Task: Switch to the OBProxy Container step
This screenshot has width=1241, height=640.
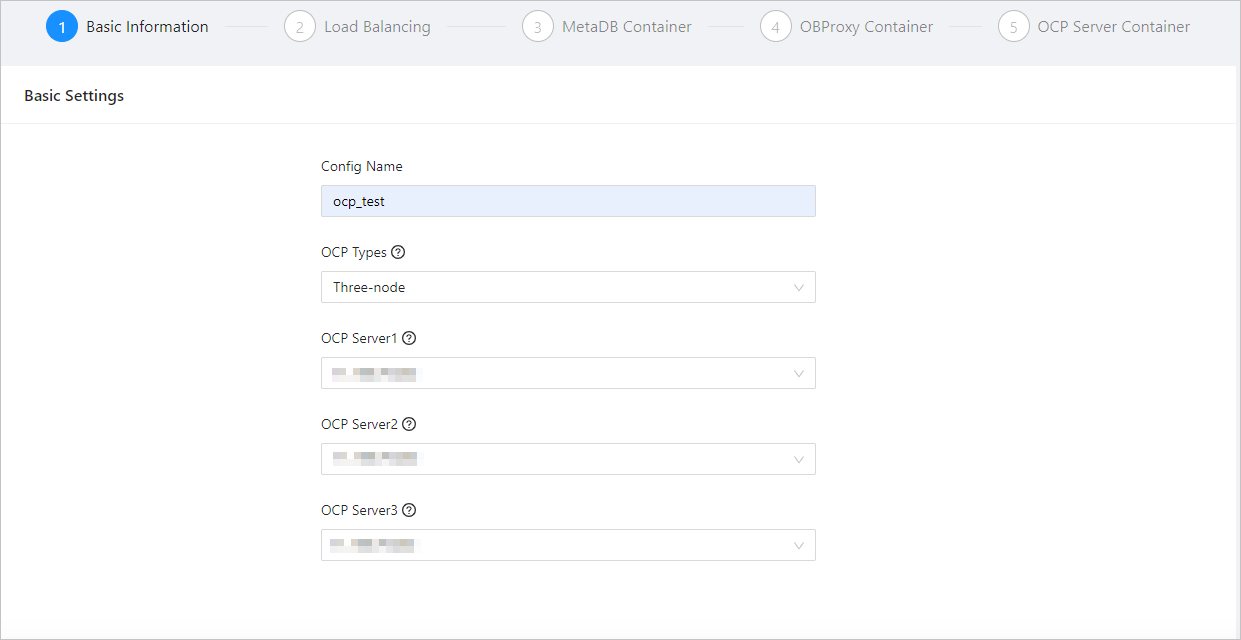Action: point(866,27)
